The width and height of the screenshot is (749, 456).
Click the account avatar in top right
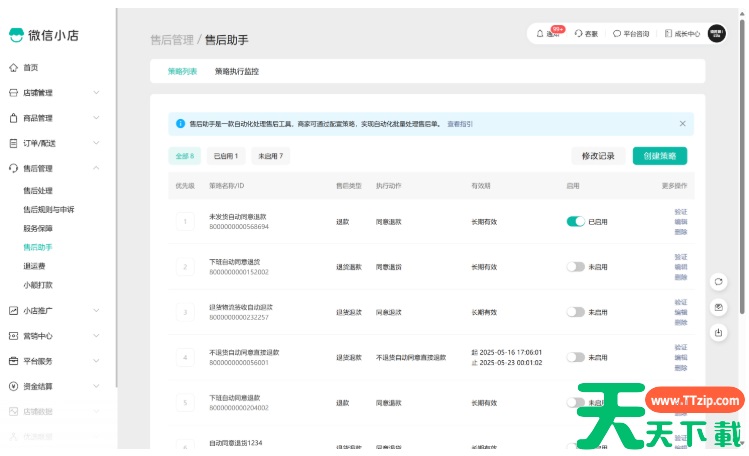[x=717, y=33]
